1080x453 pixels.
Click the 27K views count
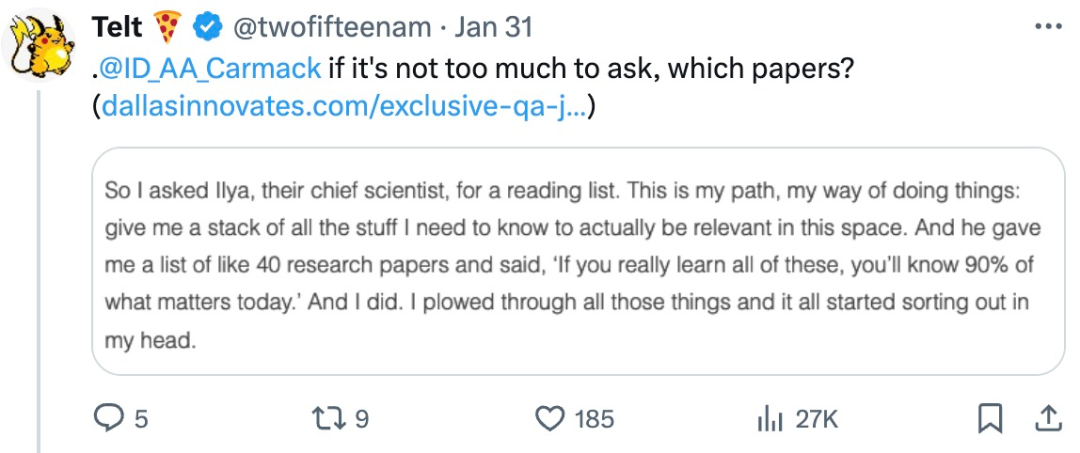pos(817,419)
